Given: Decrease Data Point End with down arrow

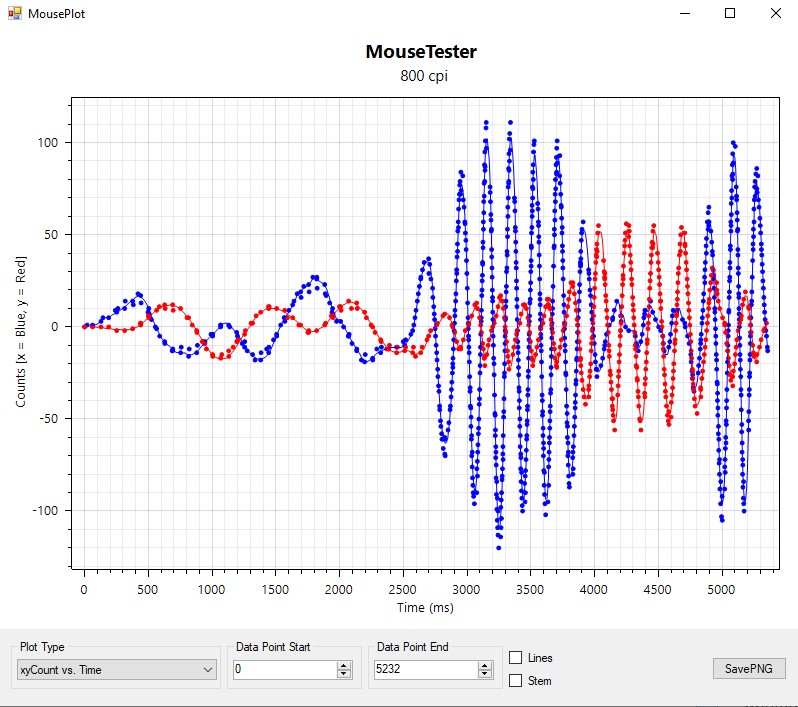Looking at the screenshot, I should (x=486, y=674).
